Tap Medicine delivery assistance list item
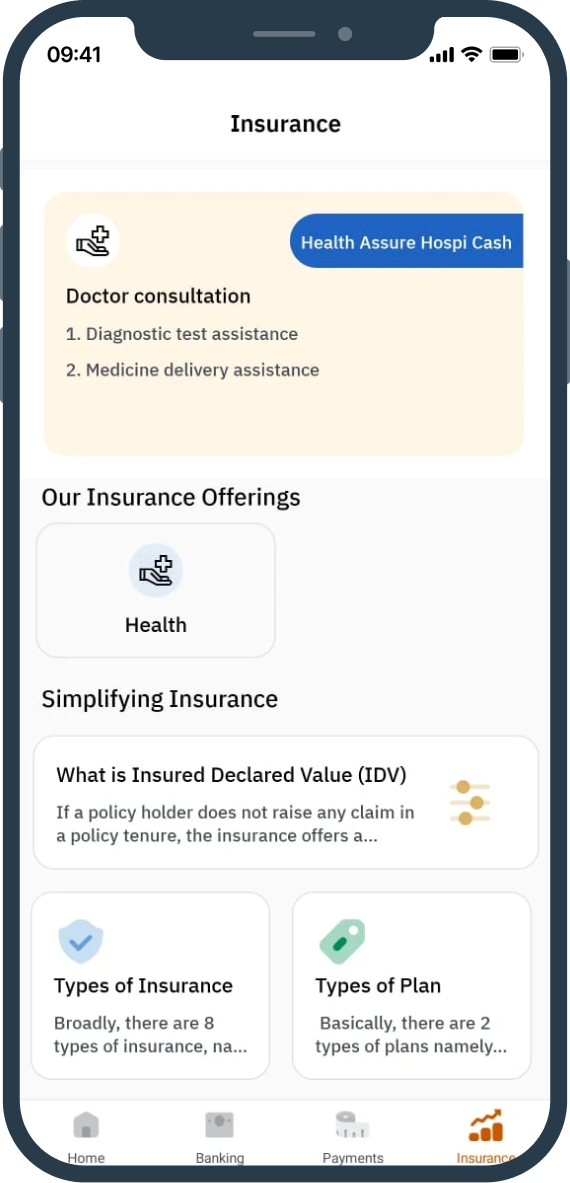Image resolution: width=570 pixels, height=1183 pixels. (x=192, y=370)
